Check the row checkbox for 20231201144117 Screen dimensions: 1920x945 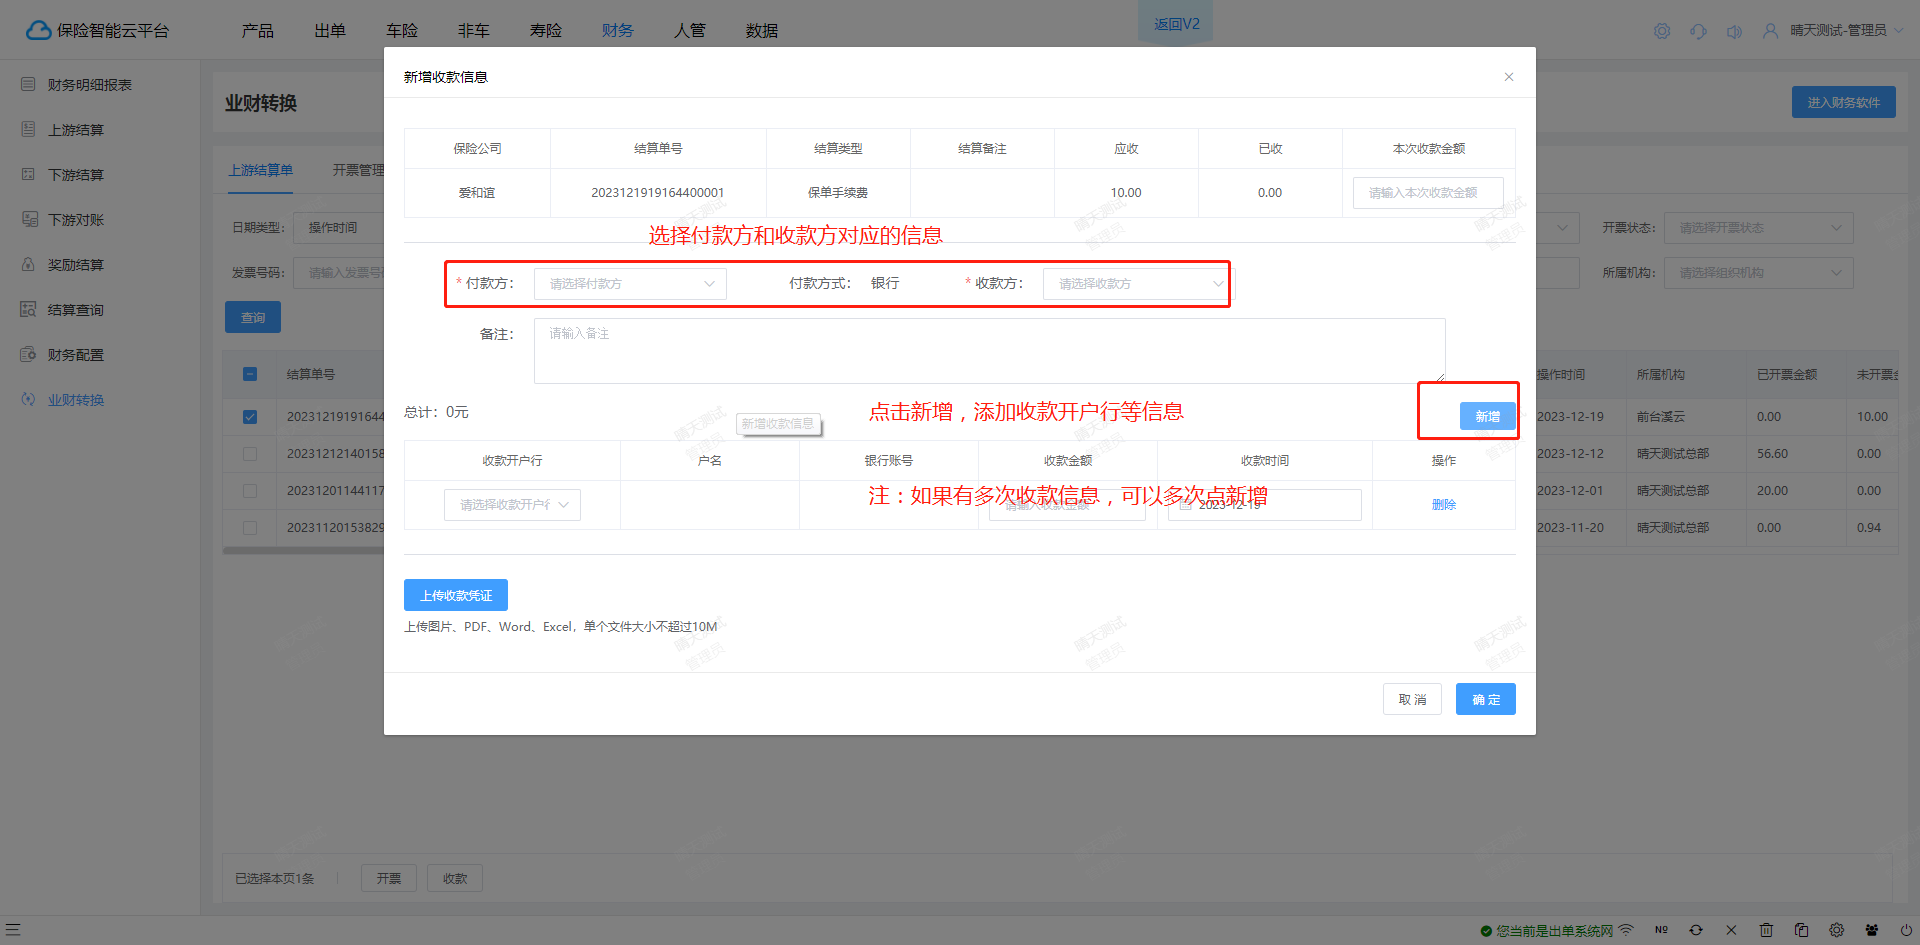tap(250, 491)
